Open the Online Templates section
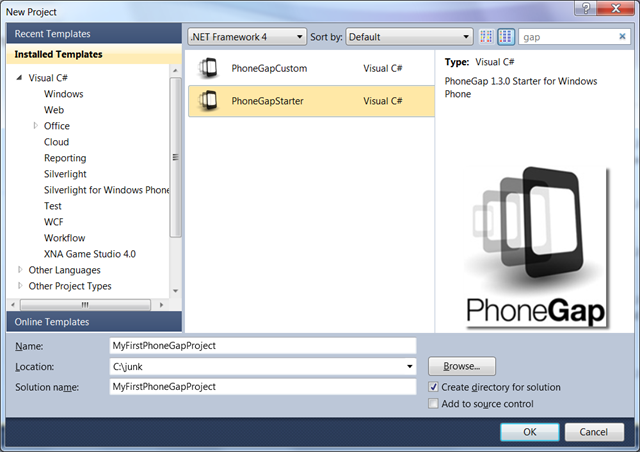The width and height of the screenshot is (640, 452). point(94,322)
